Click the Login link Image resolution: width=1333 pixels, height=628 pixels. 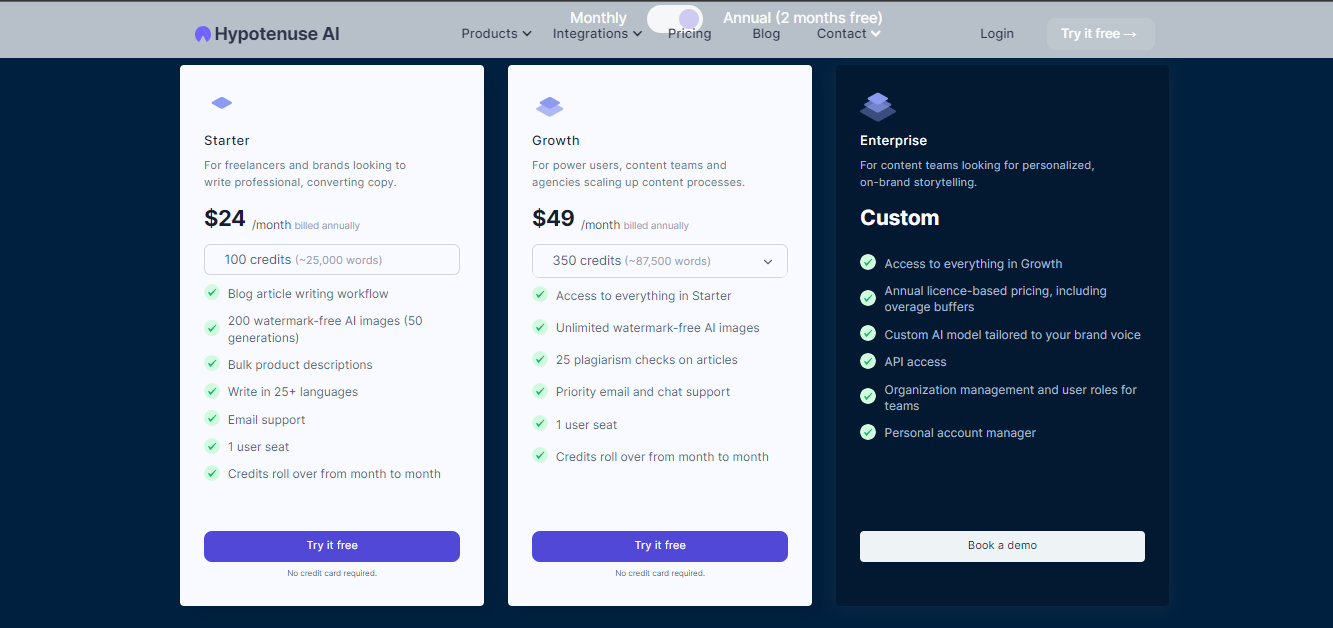tap(997, 34)
